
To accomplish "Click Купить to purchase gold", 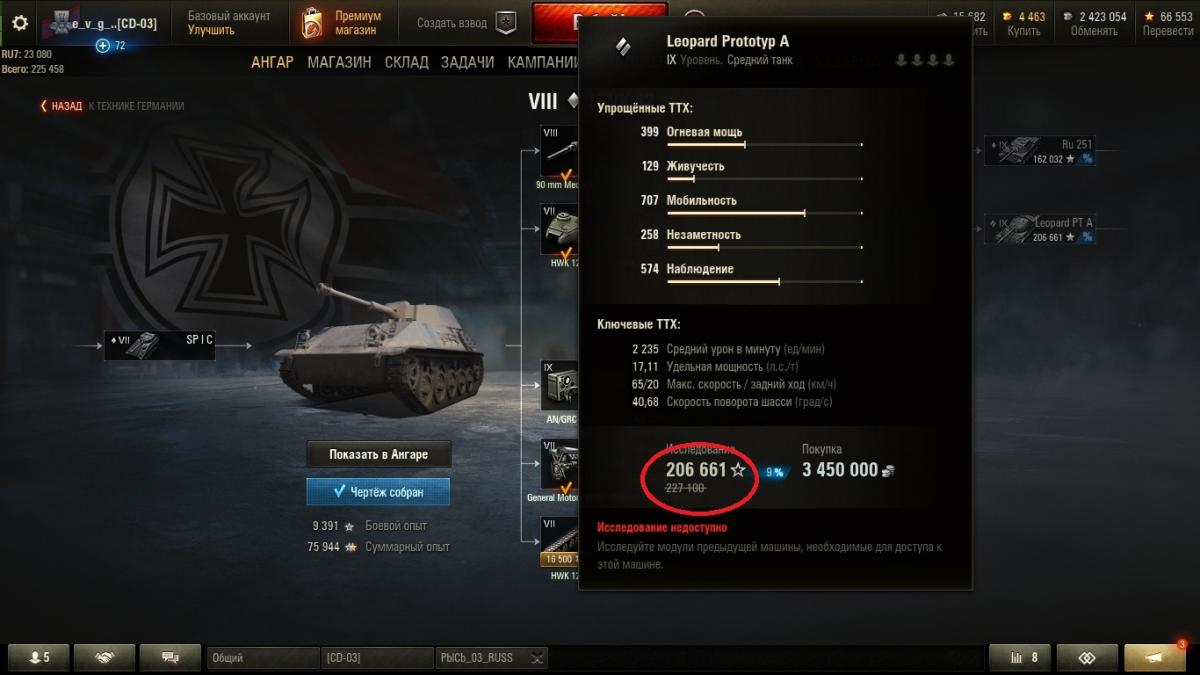I will (x=1024, y=31).
